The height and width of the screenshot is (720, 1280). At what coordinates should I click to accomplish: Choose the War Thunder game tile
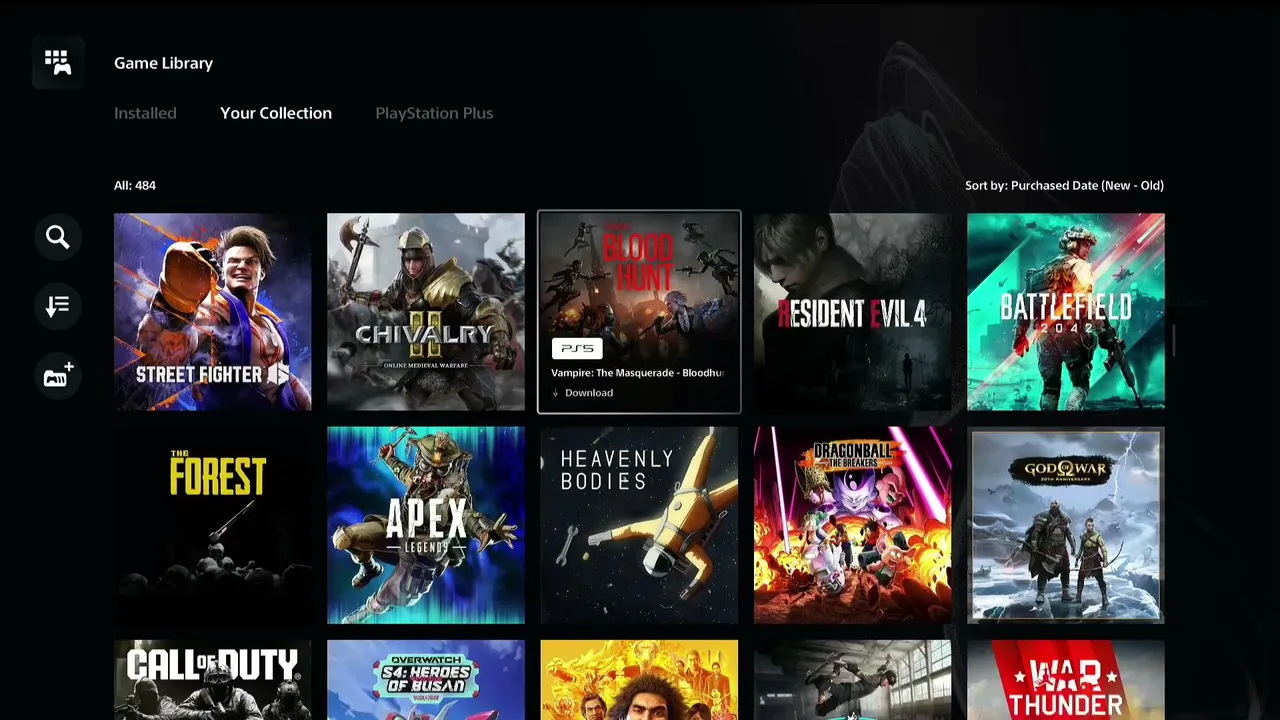click(1066, 680)
